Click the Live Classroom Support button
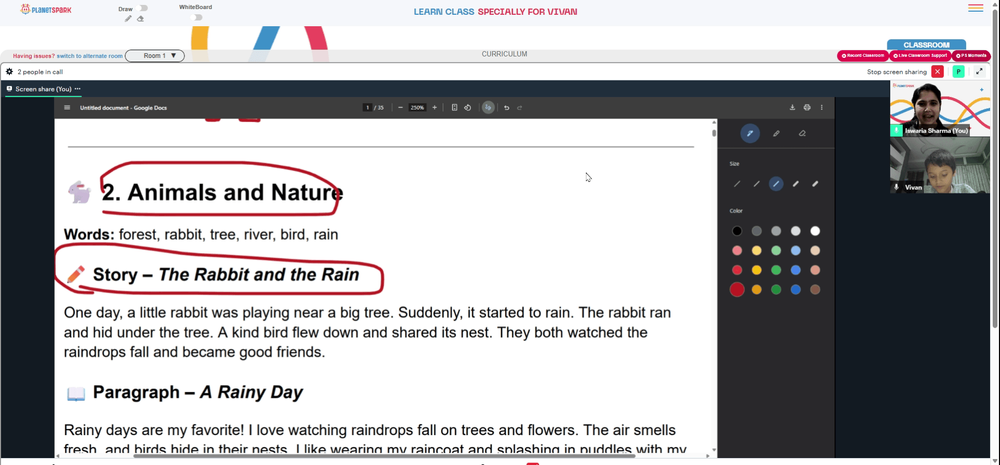 [920, 56]
